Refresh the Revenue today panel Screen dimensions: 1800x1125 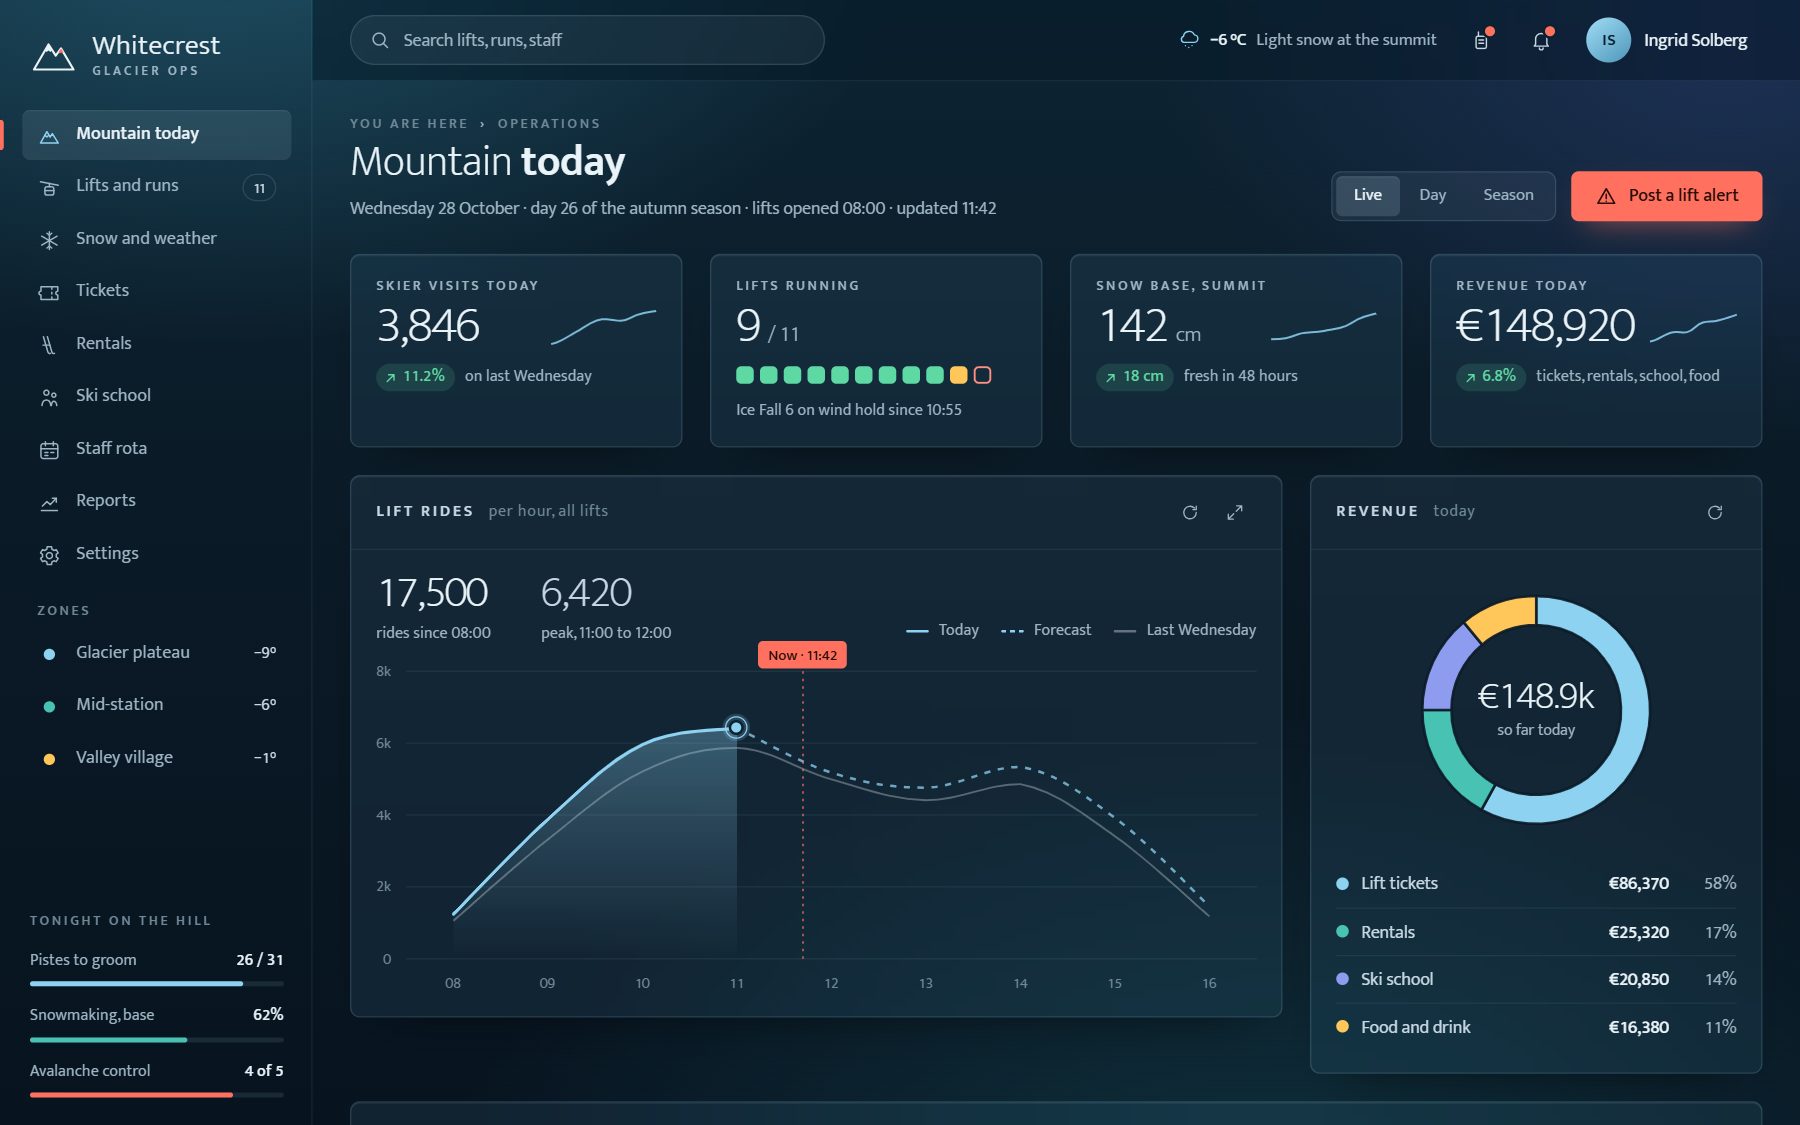[x=1715, y=512]
